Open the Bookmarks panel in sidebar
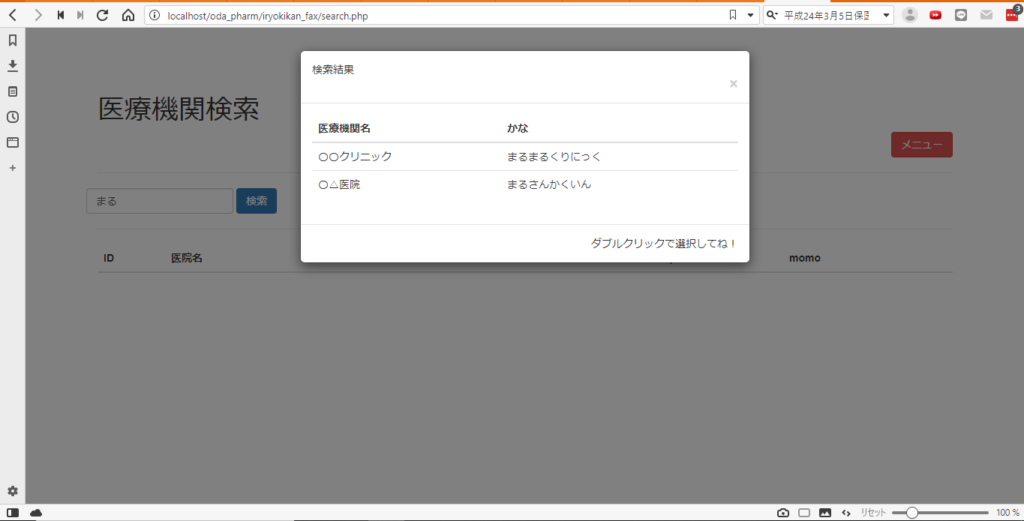Screen dimensions: 1024x521 pos(13,41)
